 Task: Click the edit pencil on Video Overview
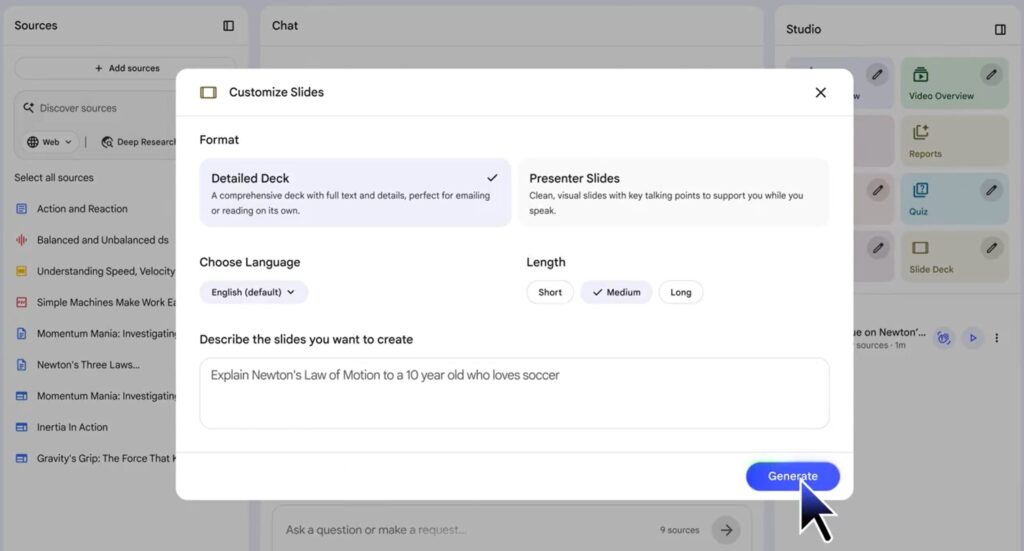pyautogui.click(x=990, y=74)
